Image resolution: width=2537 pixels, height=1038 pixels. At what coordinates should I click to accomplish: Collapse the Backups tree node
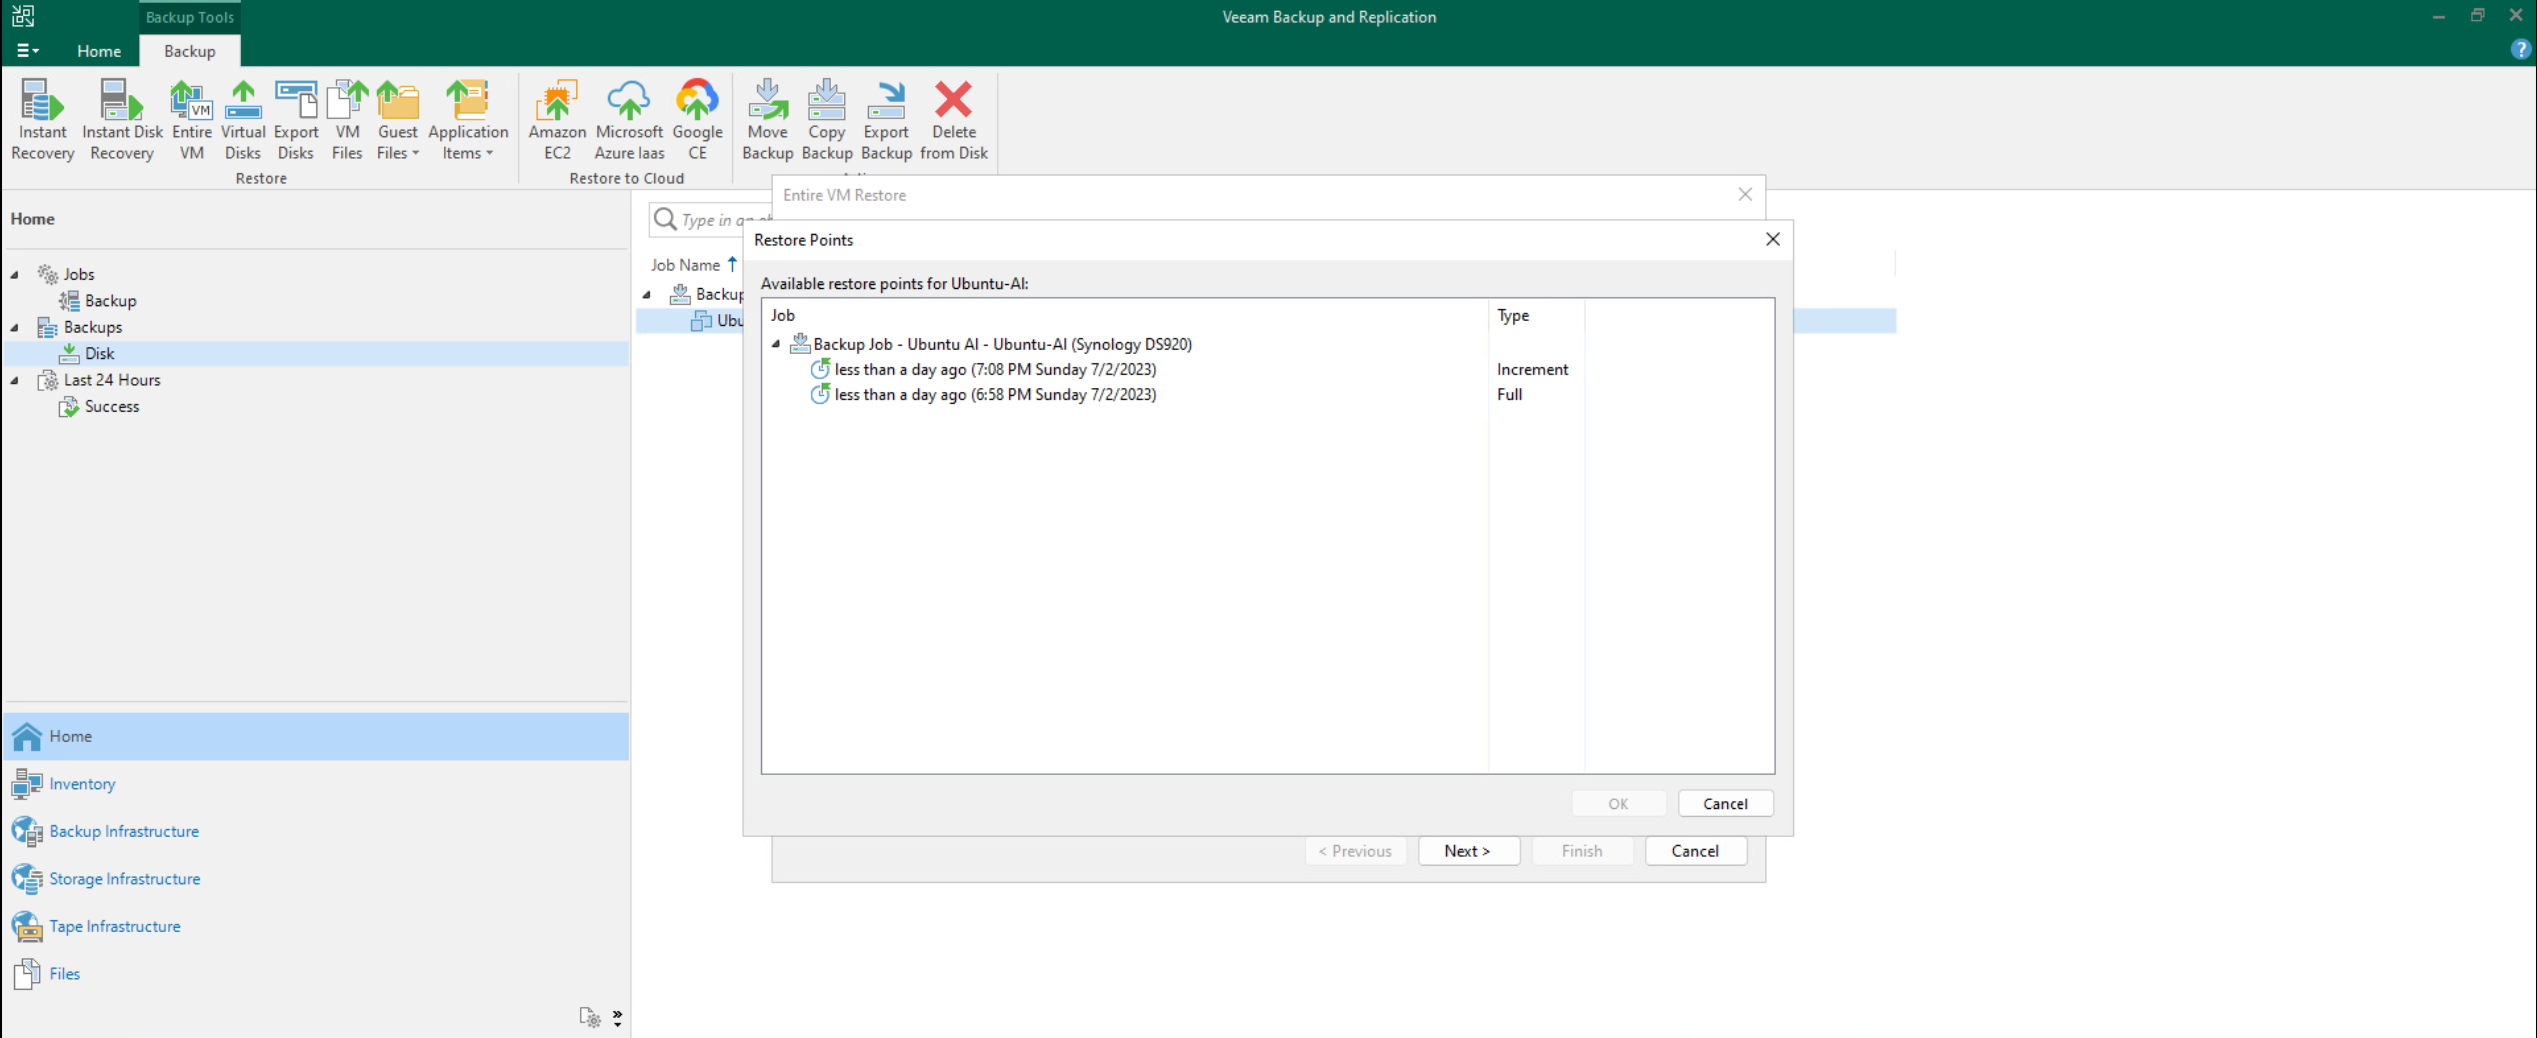15,327
